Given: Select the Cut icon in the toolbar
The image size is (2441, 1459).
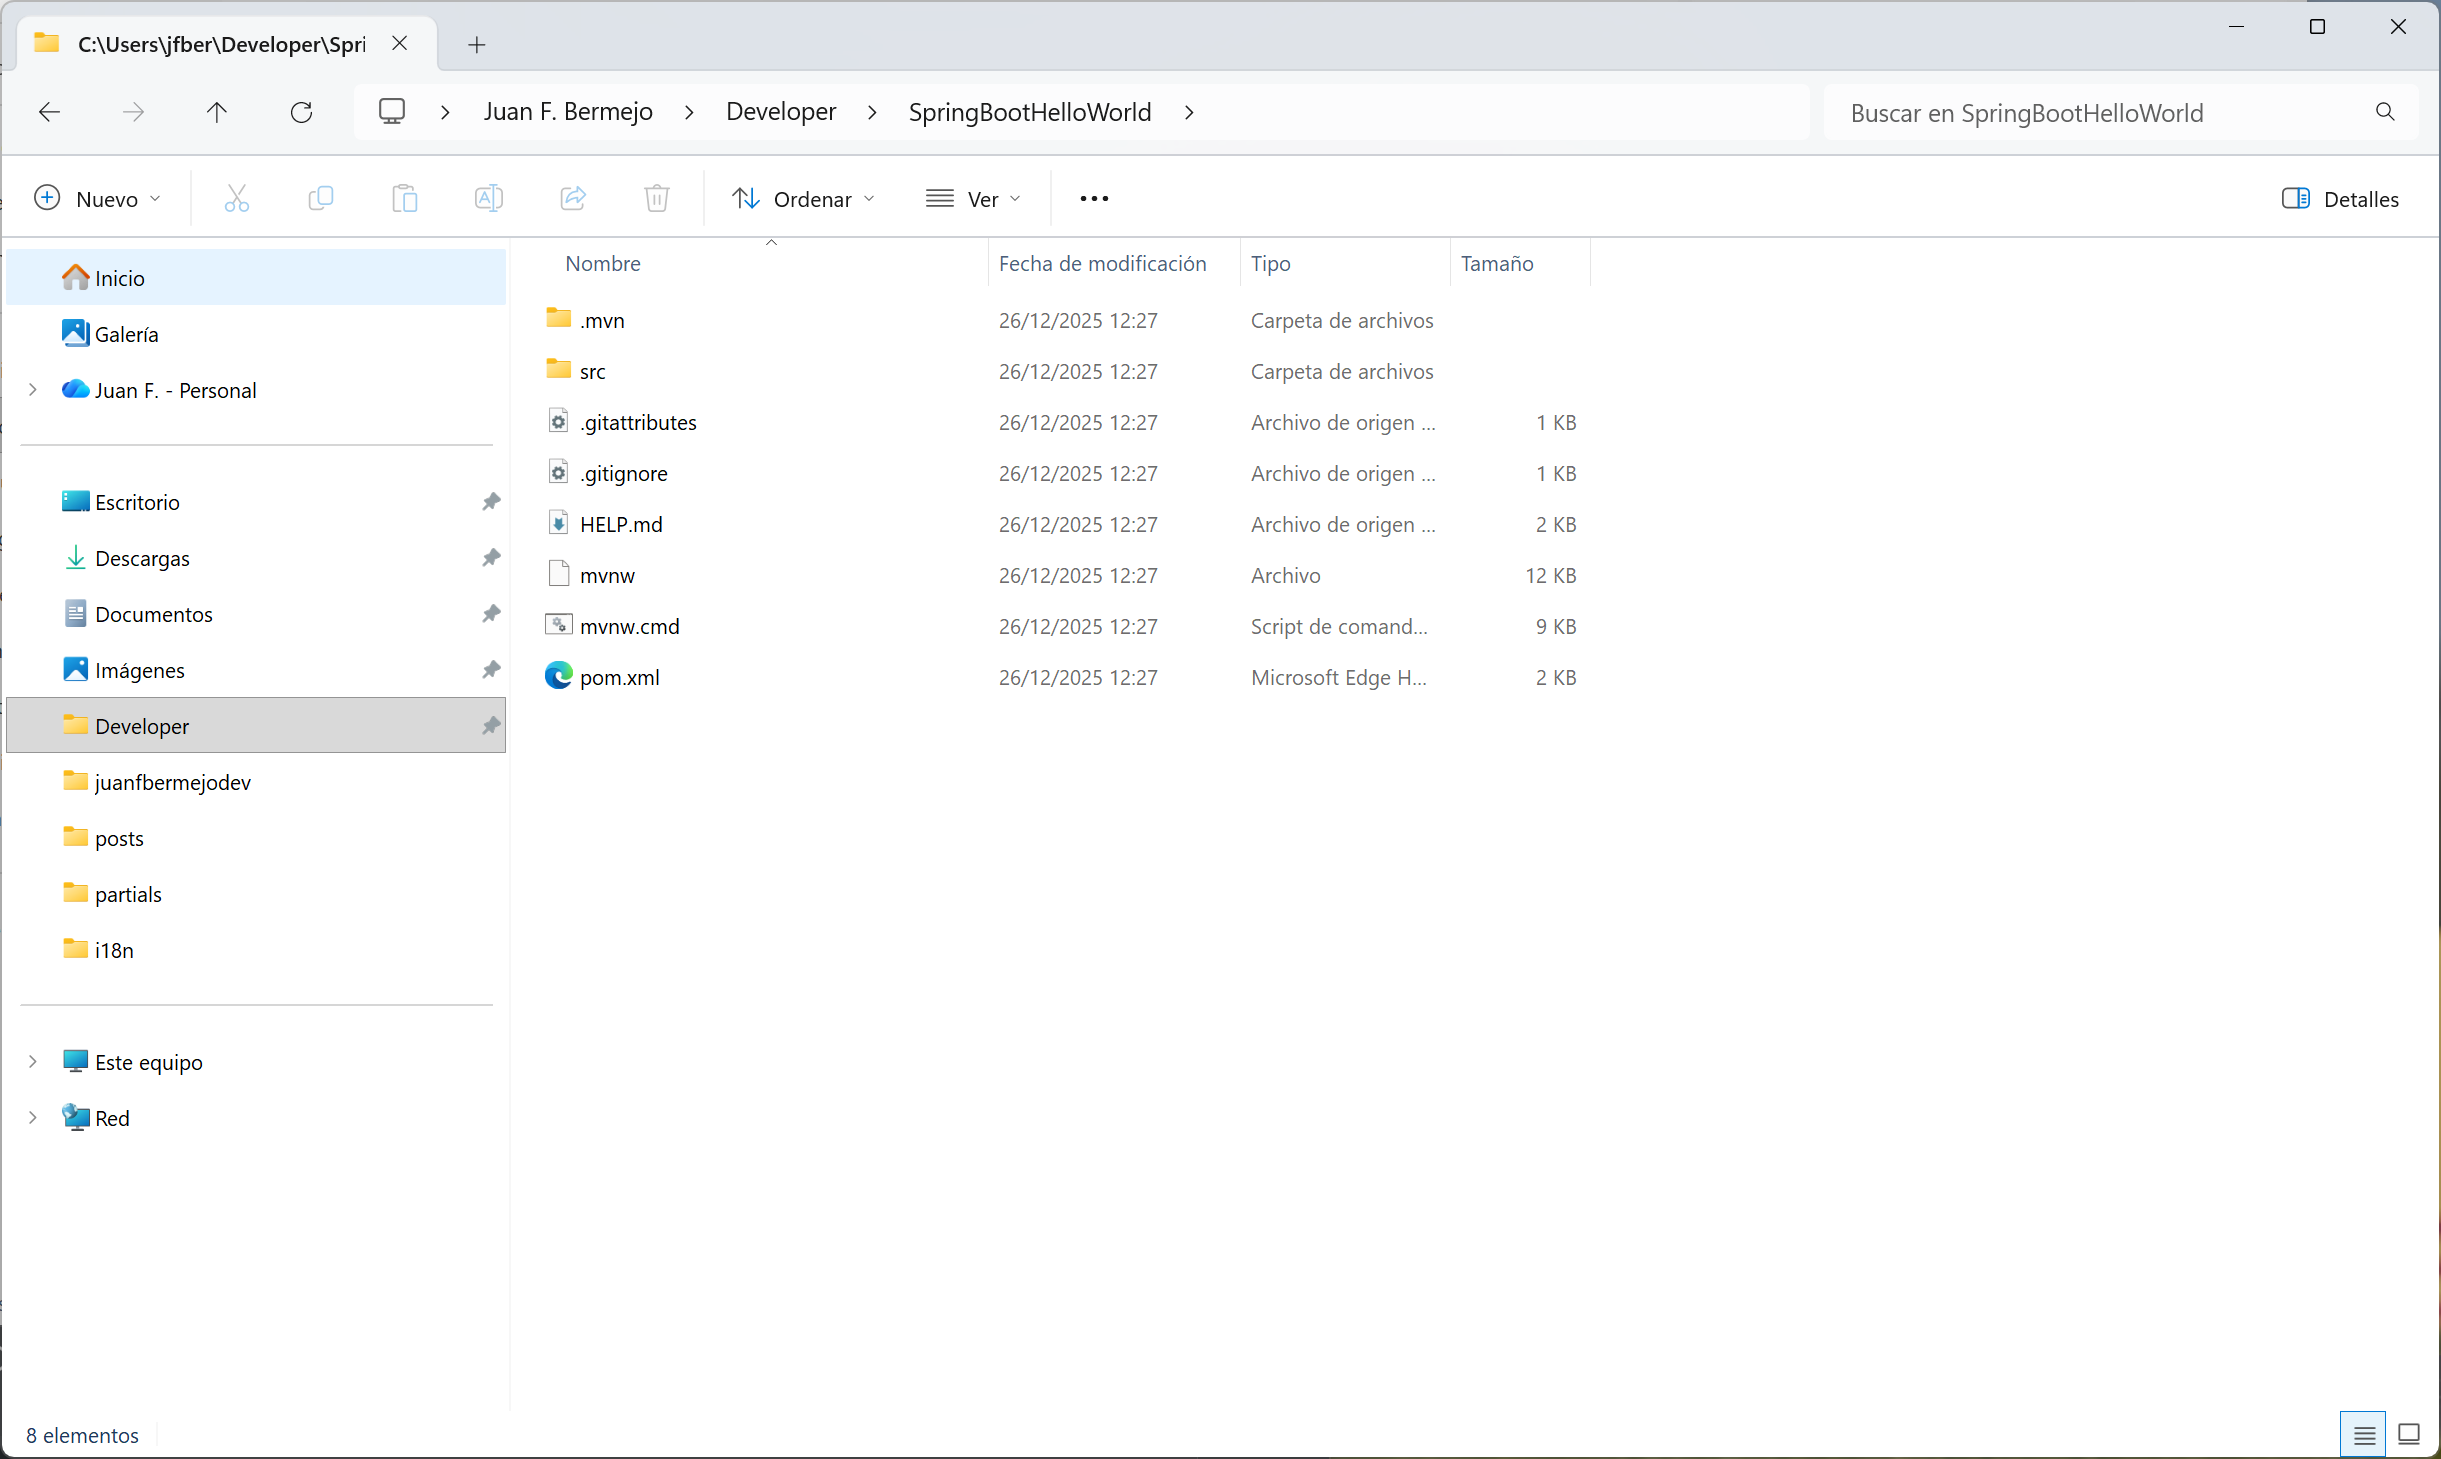Looking at the screenshot, I should [x=235, y=198].
